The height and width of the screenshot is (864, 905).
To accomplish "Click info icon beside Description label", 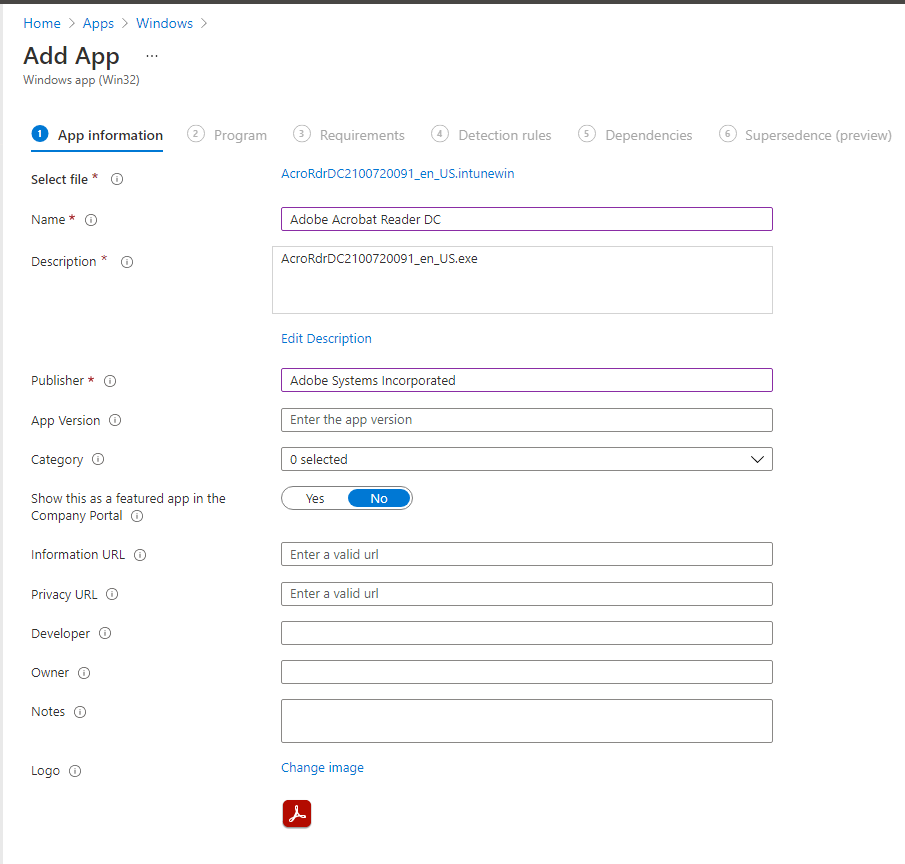I will click(x=127, y=262).
